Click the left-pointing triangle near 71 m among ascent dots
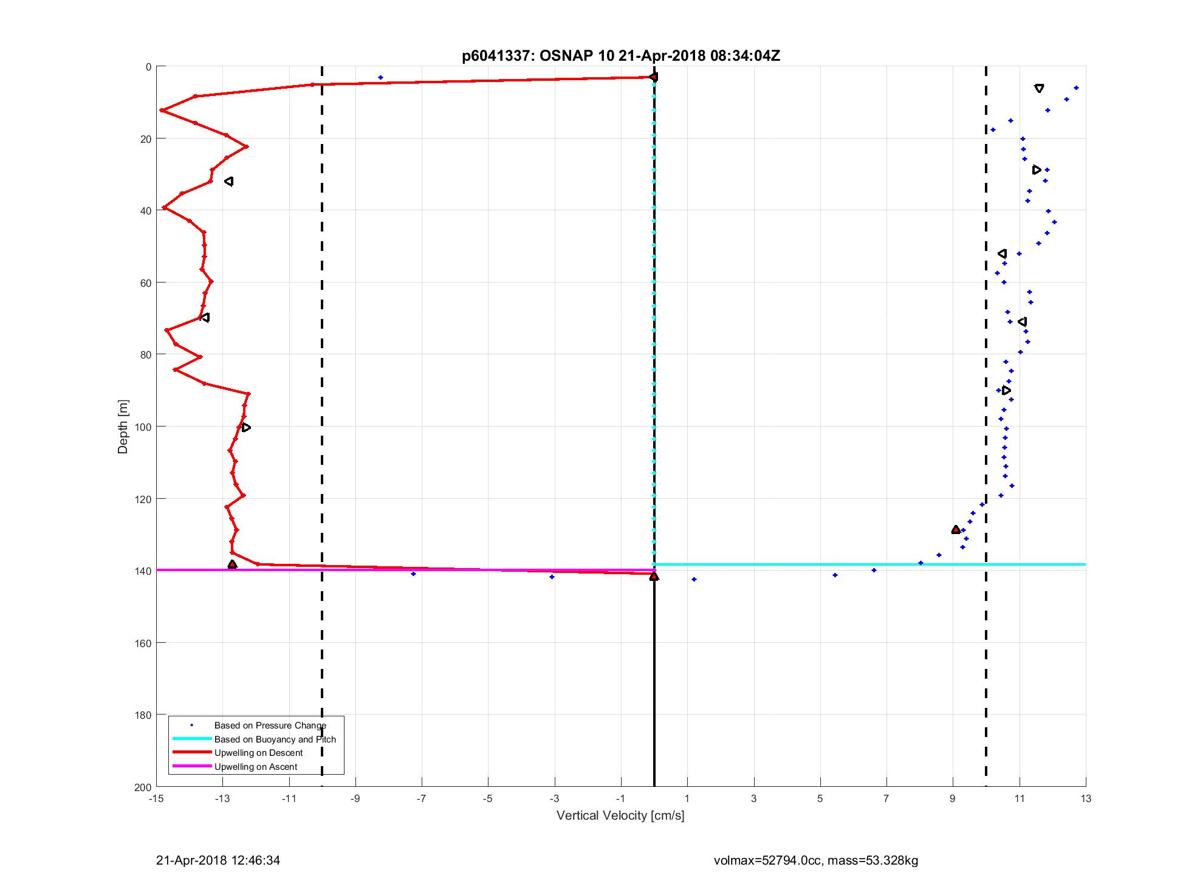1200x885 pixels. pyautogui.click(x=1022, y=322)
